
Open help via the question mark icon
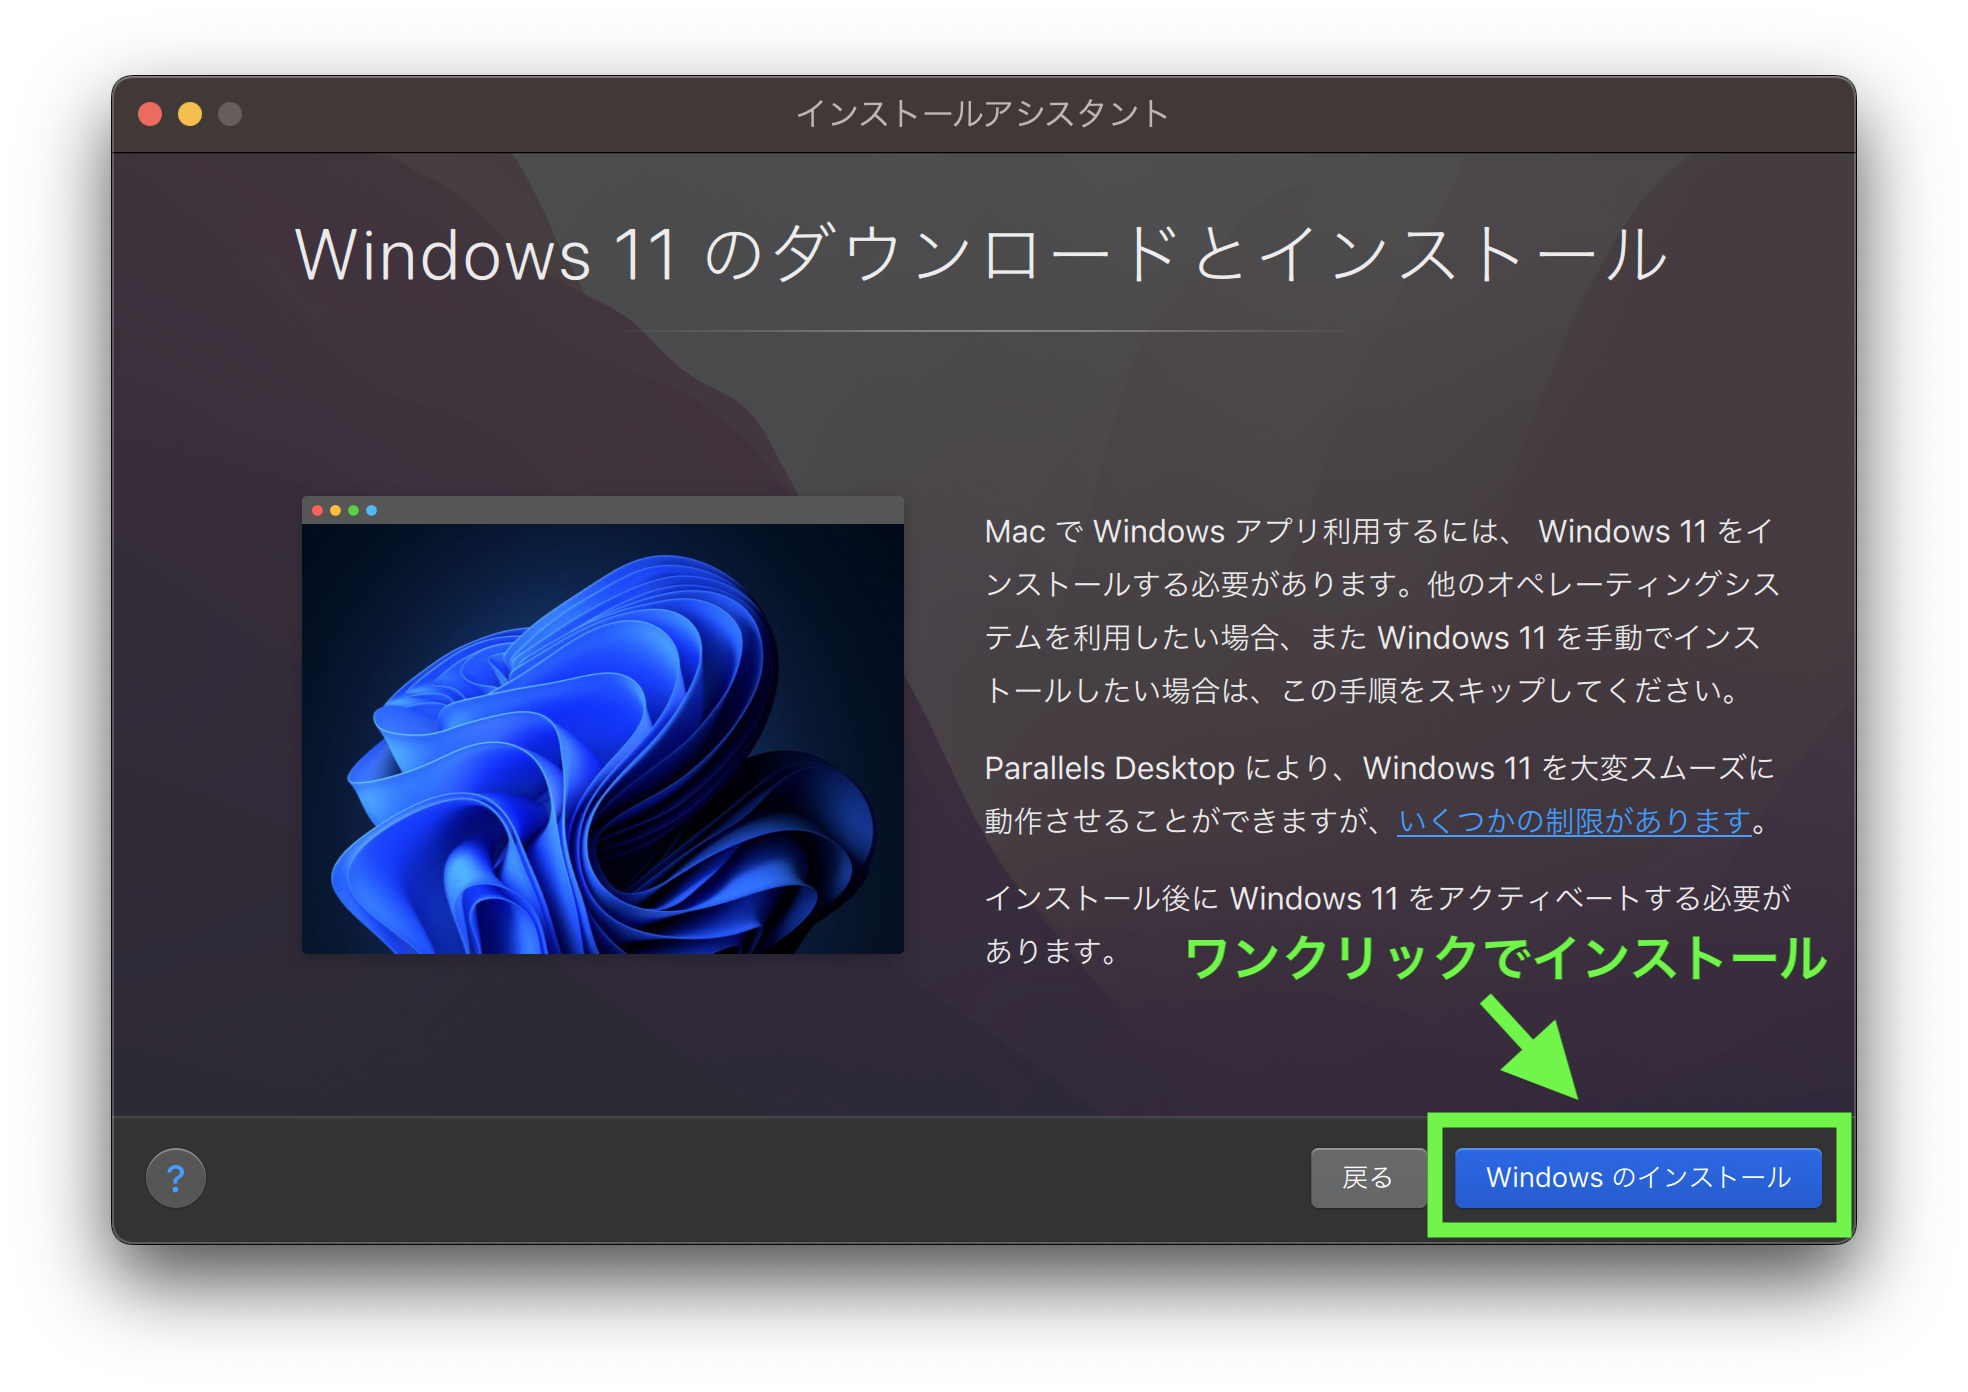(x=176, y=1178)
